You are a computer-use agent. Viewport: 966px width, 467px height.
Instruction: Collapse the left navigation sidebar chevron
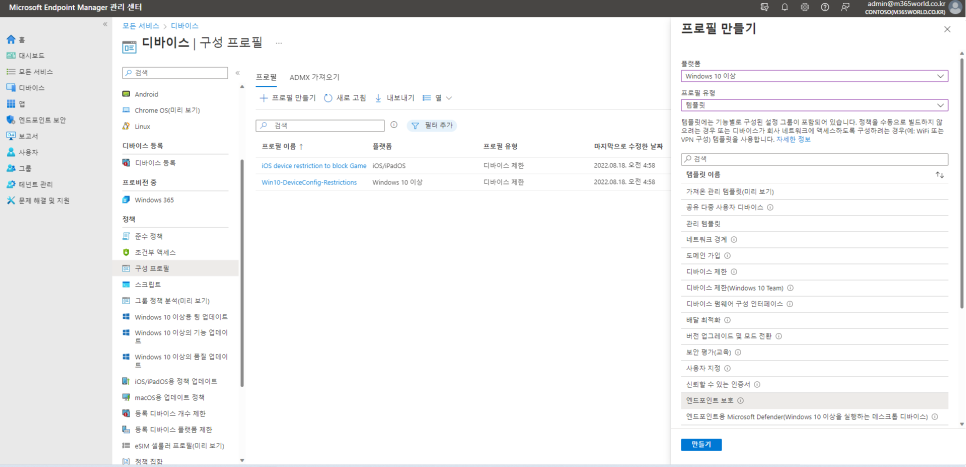click(105, 24)
